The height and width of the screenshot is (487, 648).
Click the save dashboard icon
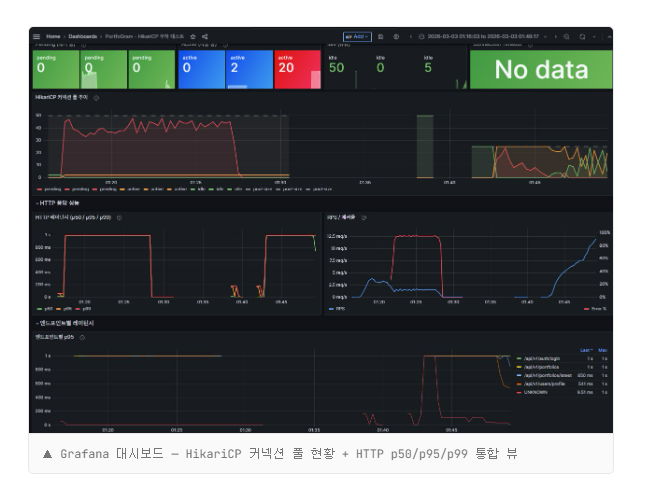click(x=381, y=37)
